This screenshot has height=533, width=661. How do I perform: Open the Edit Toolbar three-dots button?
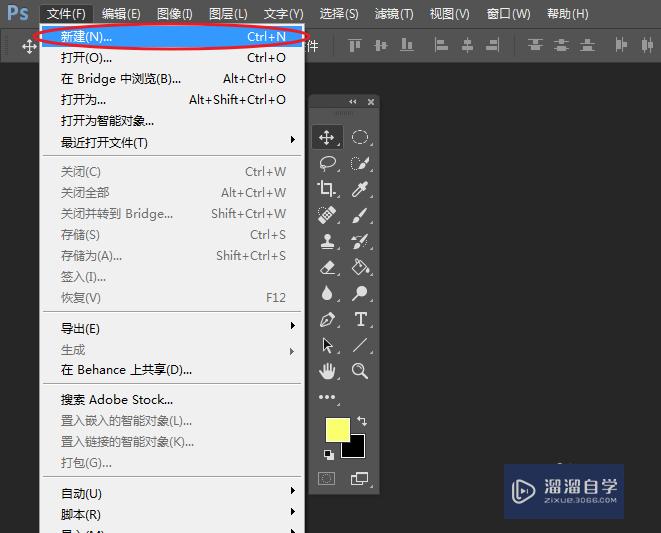[328, 398]
